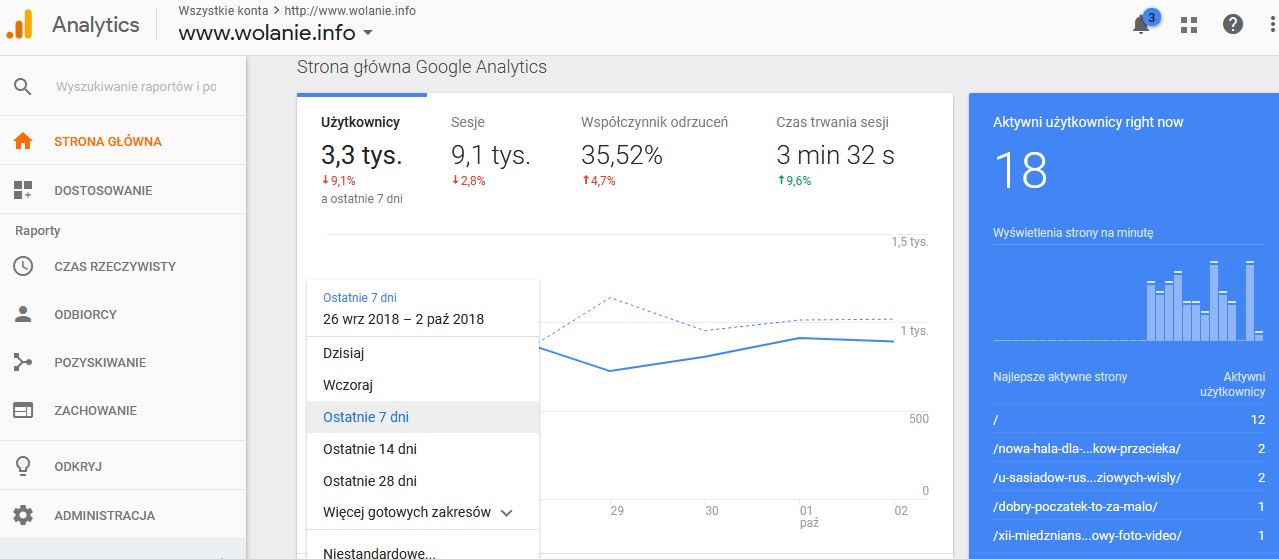Choose Wczoraj date range

tap(423, 385)
